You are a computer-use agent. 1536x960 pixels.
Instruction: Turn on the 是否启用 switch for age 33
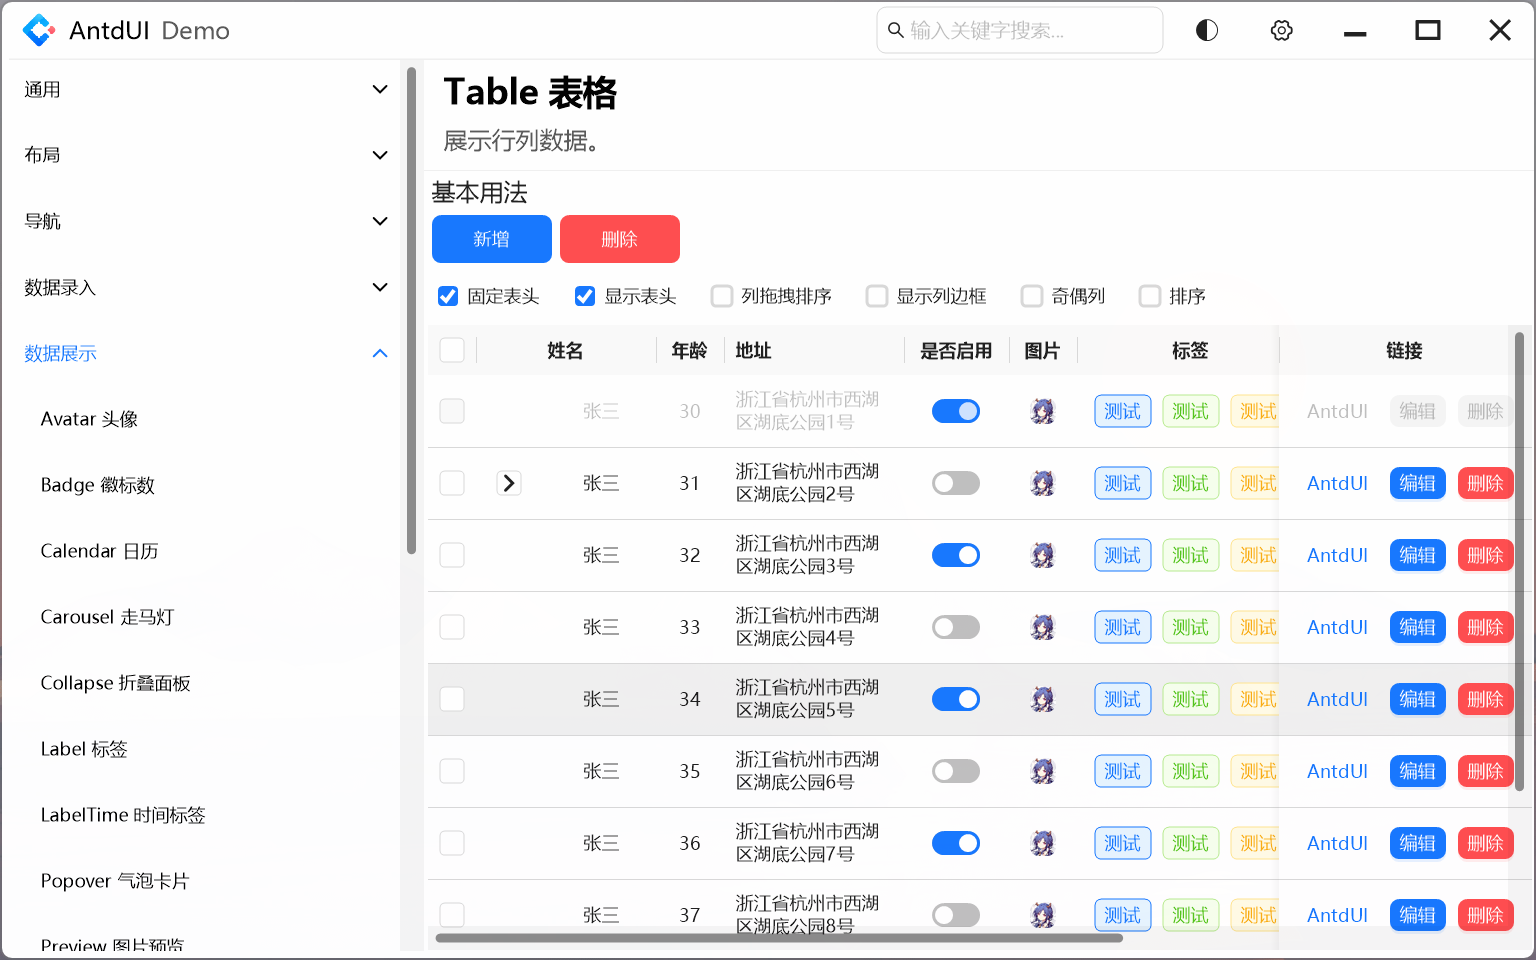(x=956, y=627)
